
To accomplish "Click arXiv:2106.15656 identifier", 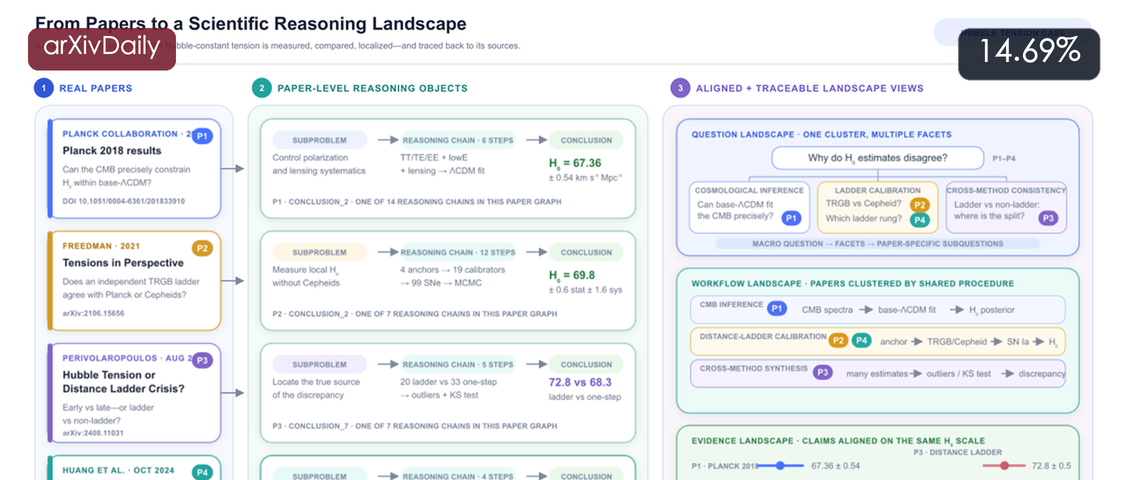I will click(x=93, y=313).
